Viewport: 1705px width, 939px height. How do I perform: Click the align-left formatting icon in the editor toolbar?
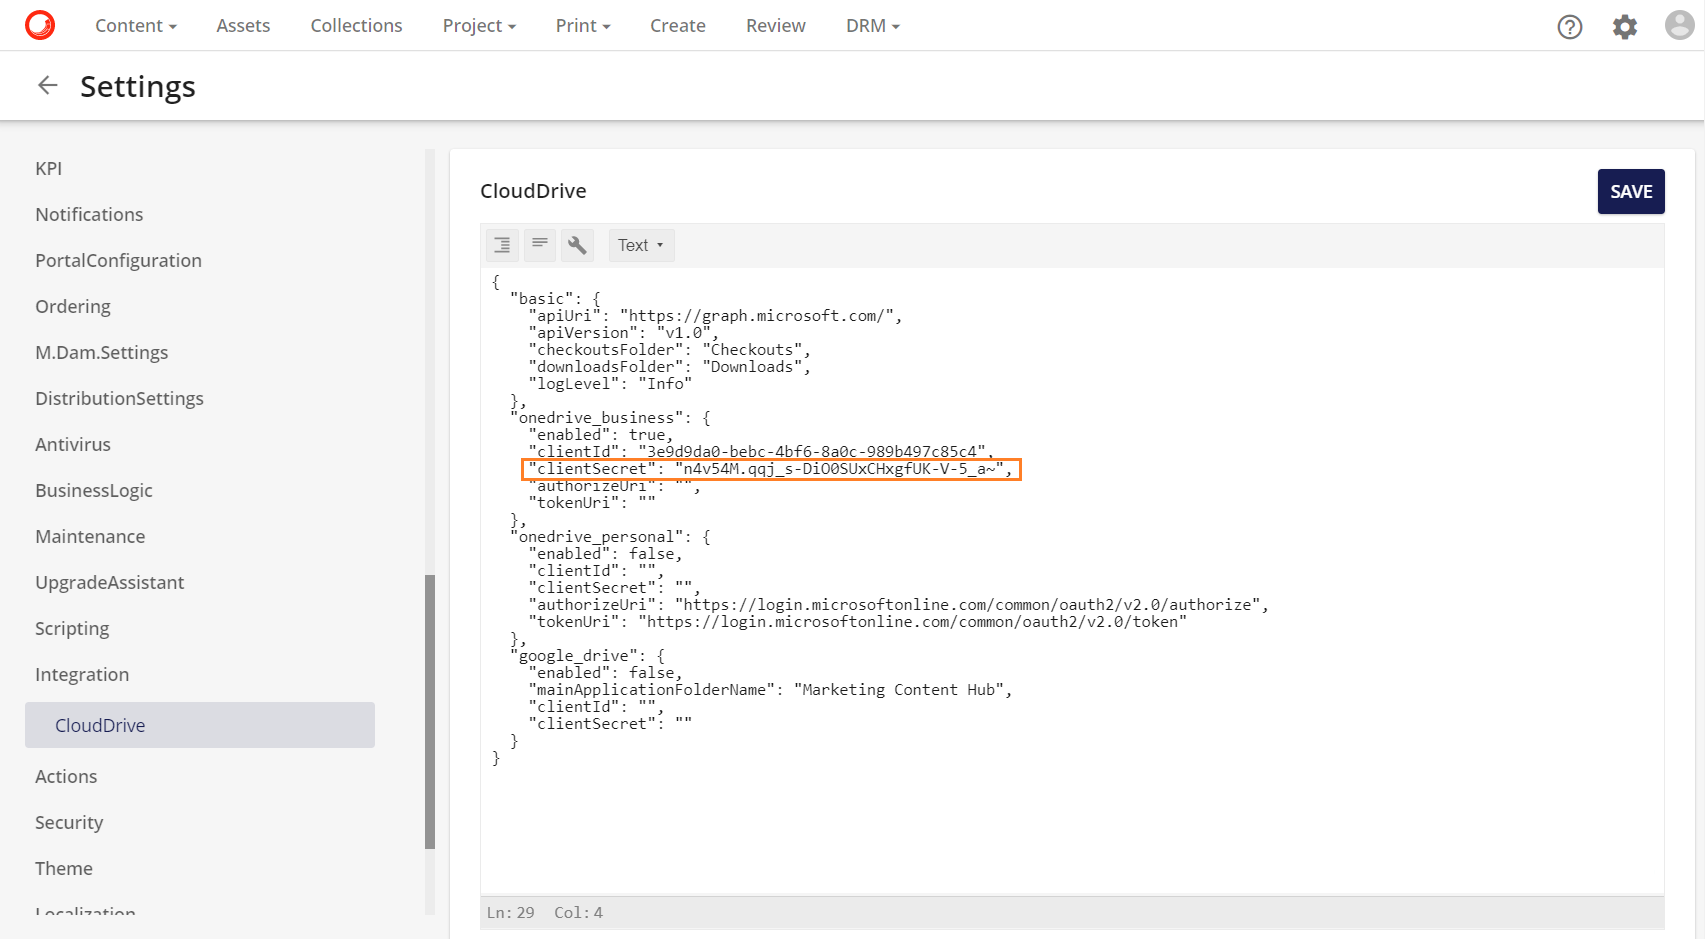(x=539, y=244)
